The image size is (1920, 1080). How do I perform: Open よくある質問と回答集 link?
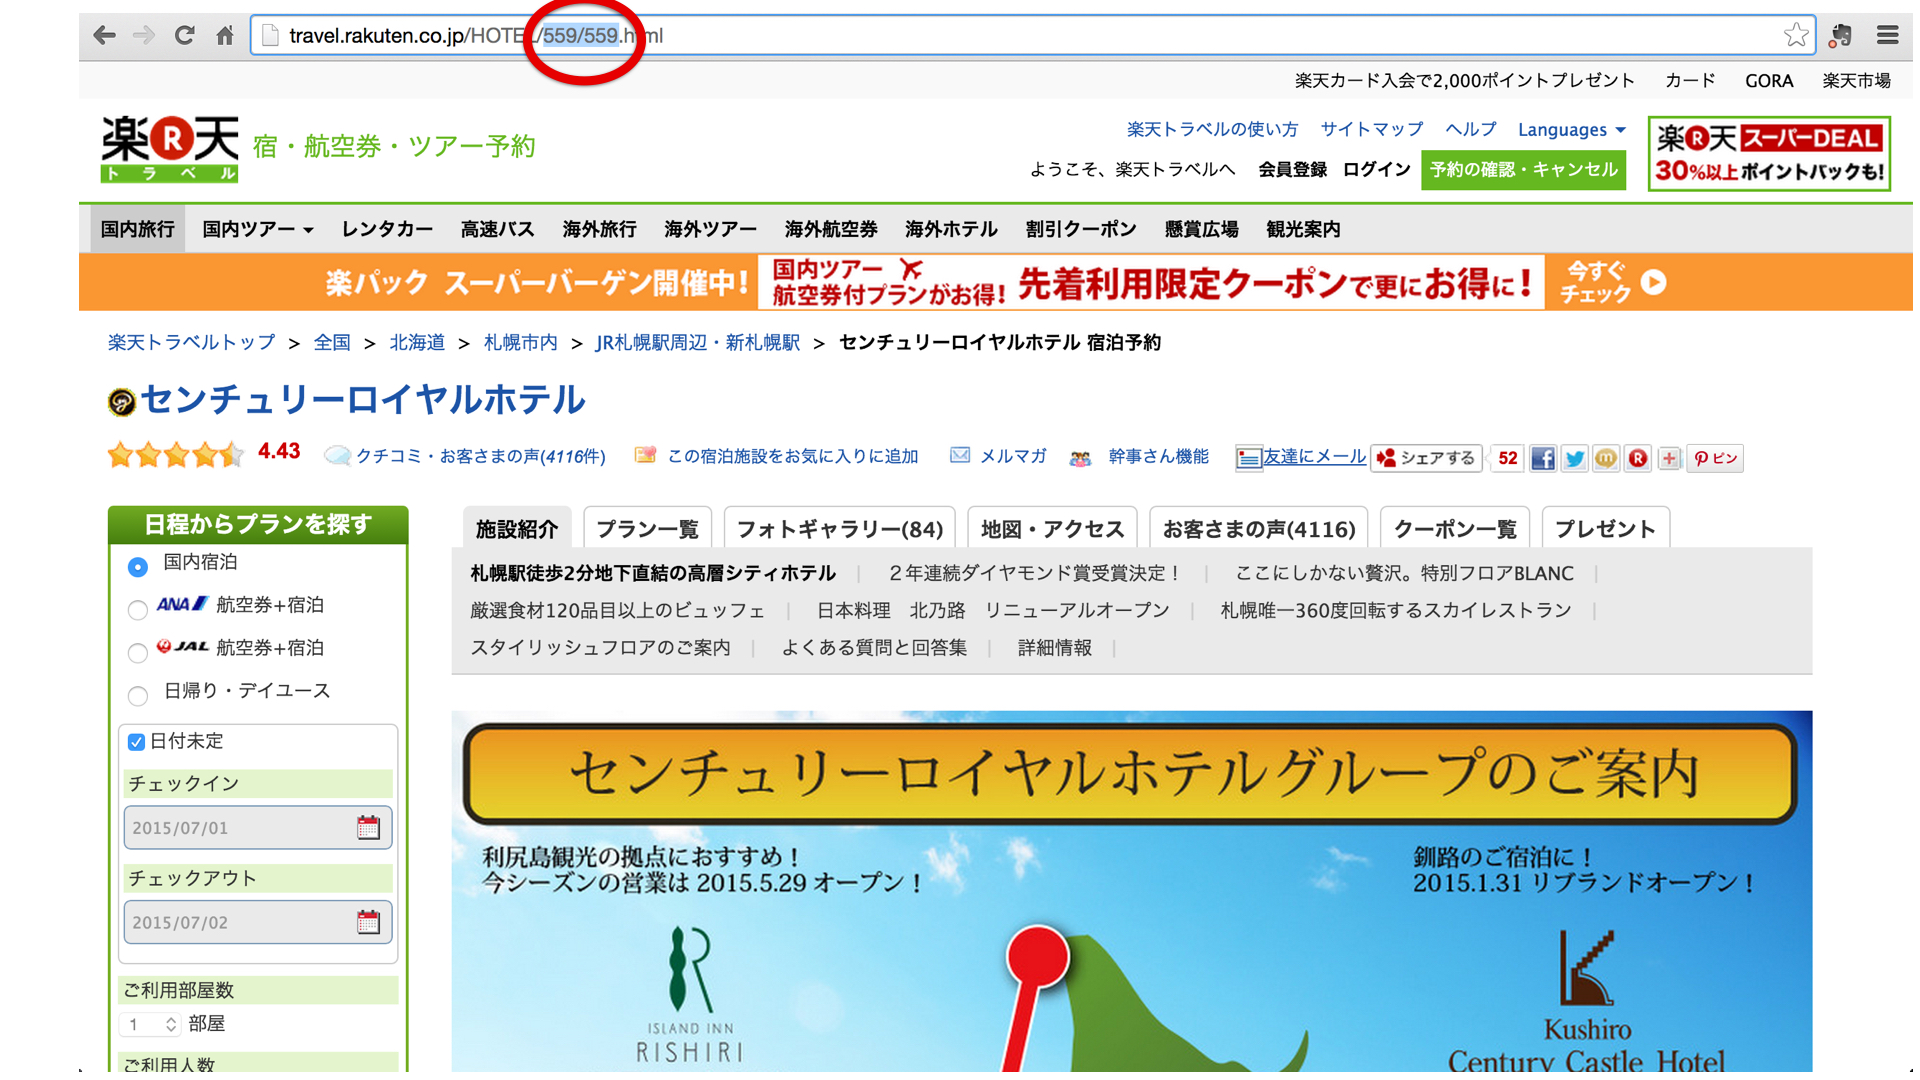click(x=874, y=648)
